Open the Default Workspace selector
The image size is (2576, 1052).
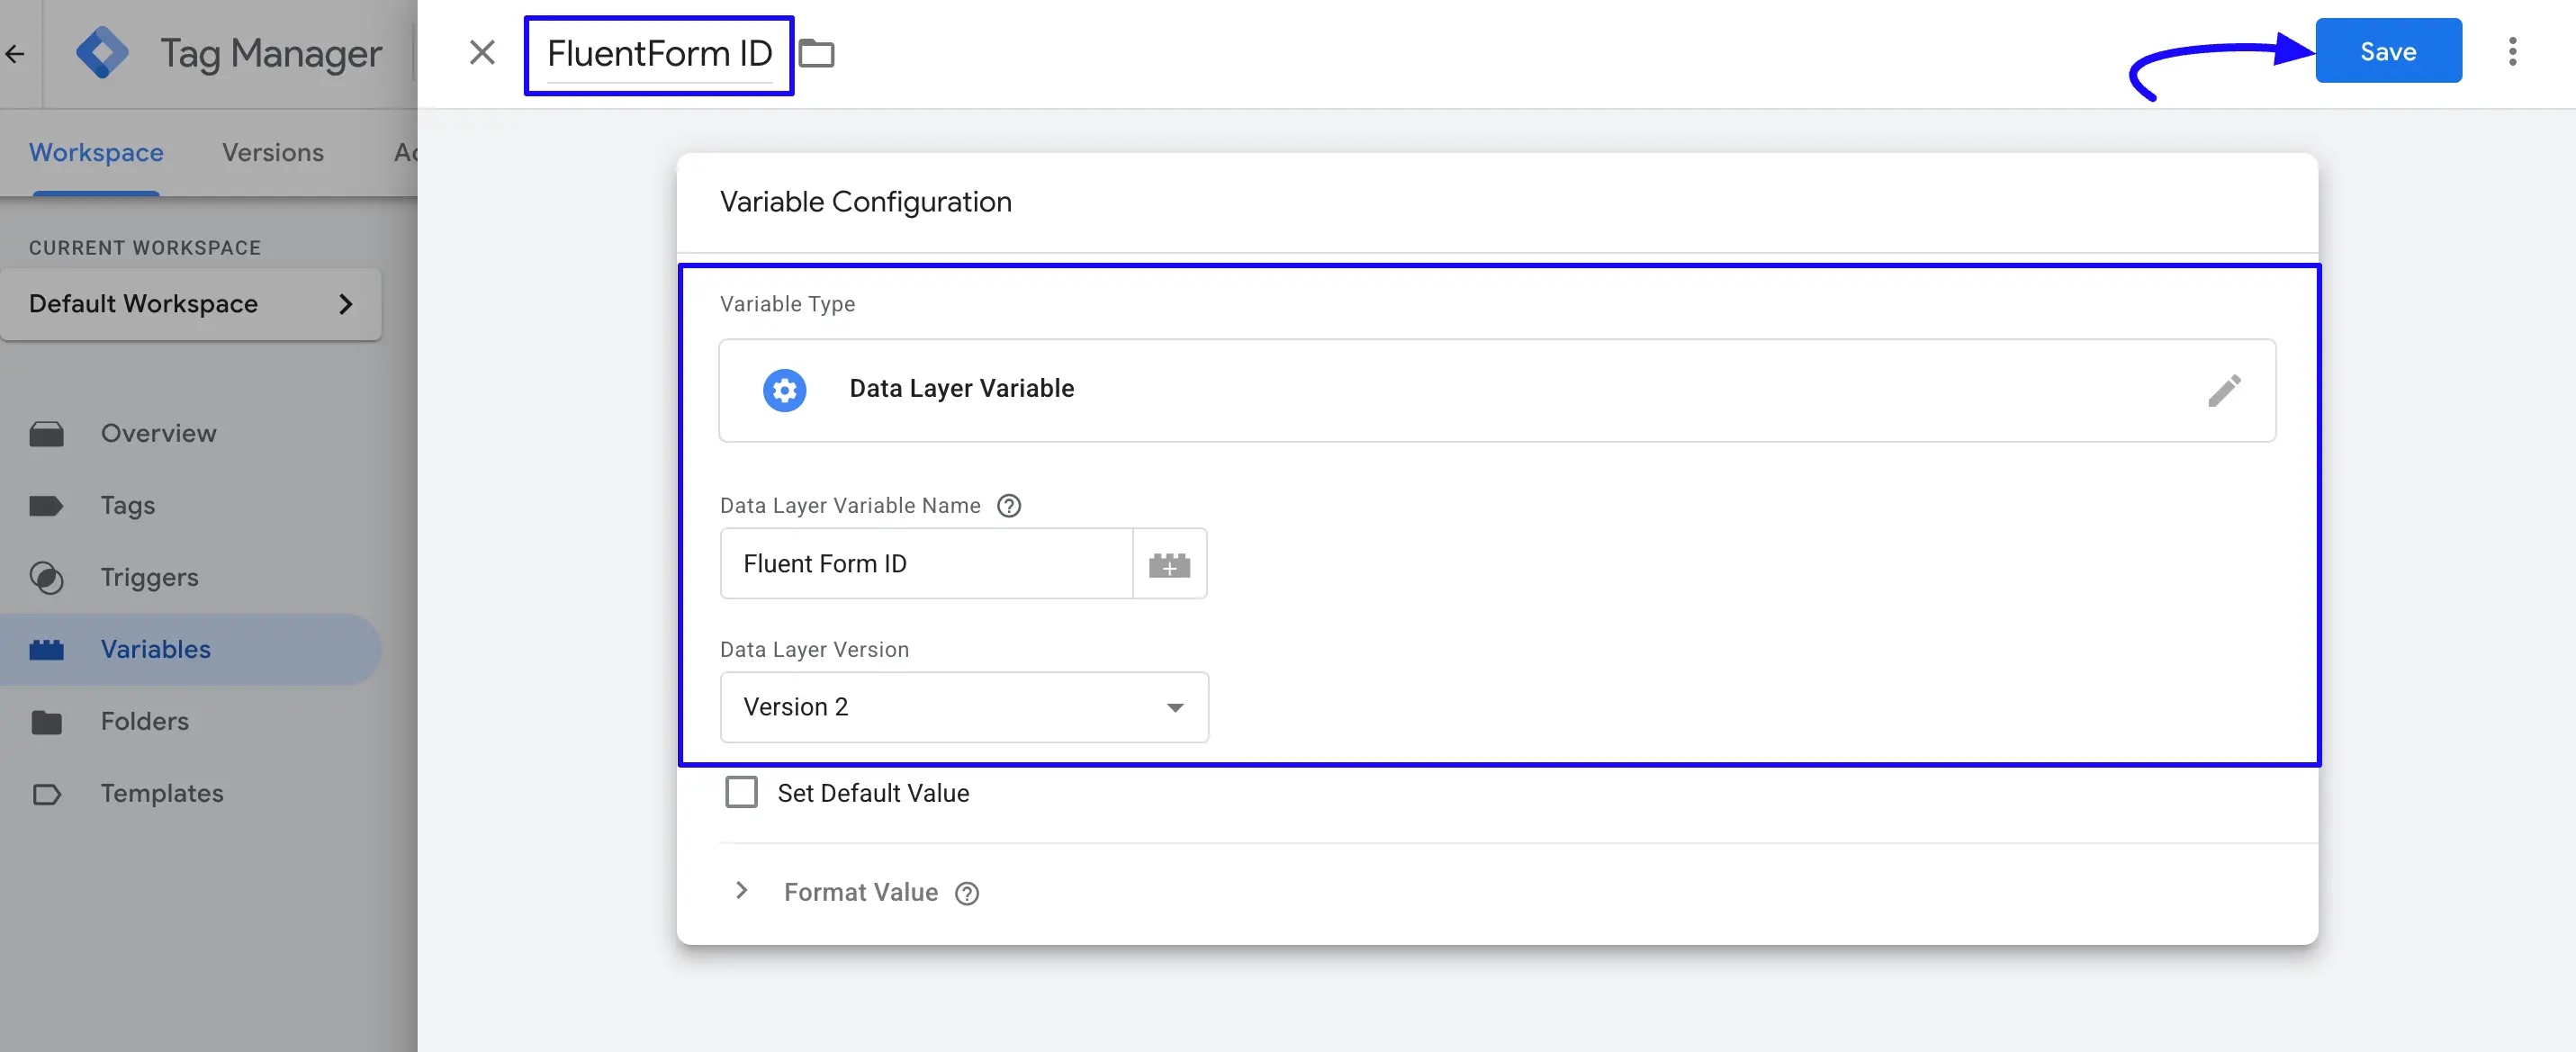191,304
